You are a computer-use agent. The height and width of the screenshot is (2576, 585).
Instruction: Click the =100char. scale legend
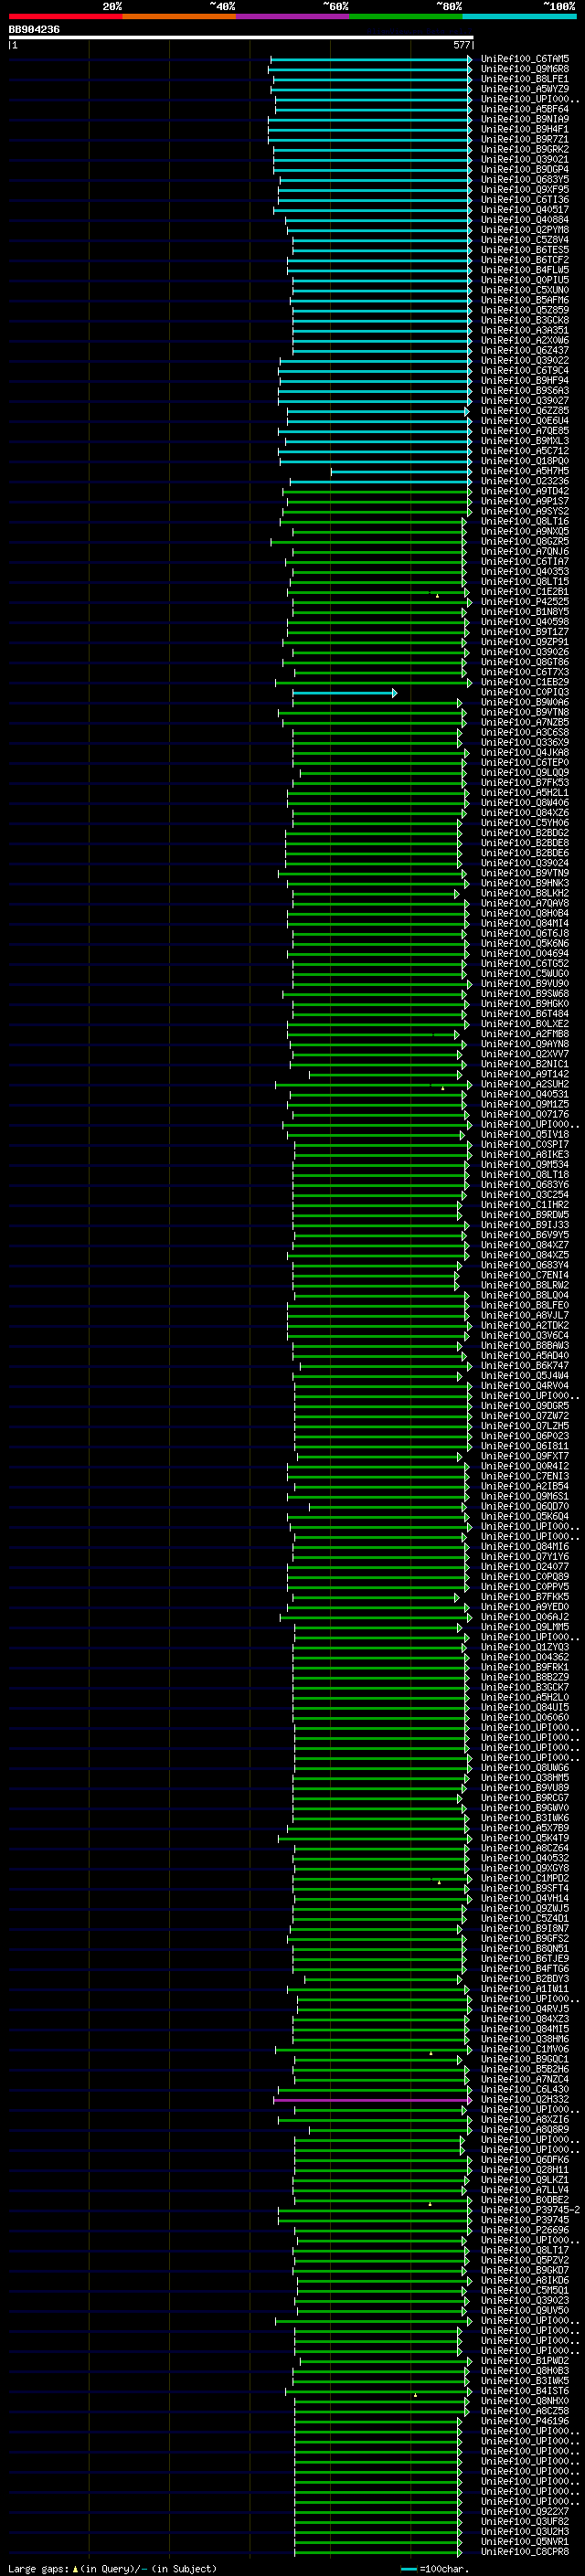pos(433,2568)
